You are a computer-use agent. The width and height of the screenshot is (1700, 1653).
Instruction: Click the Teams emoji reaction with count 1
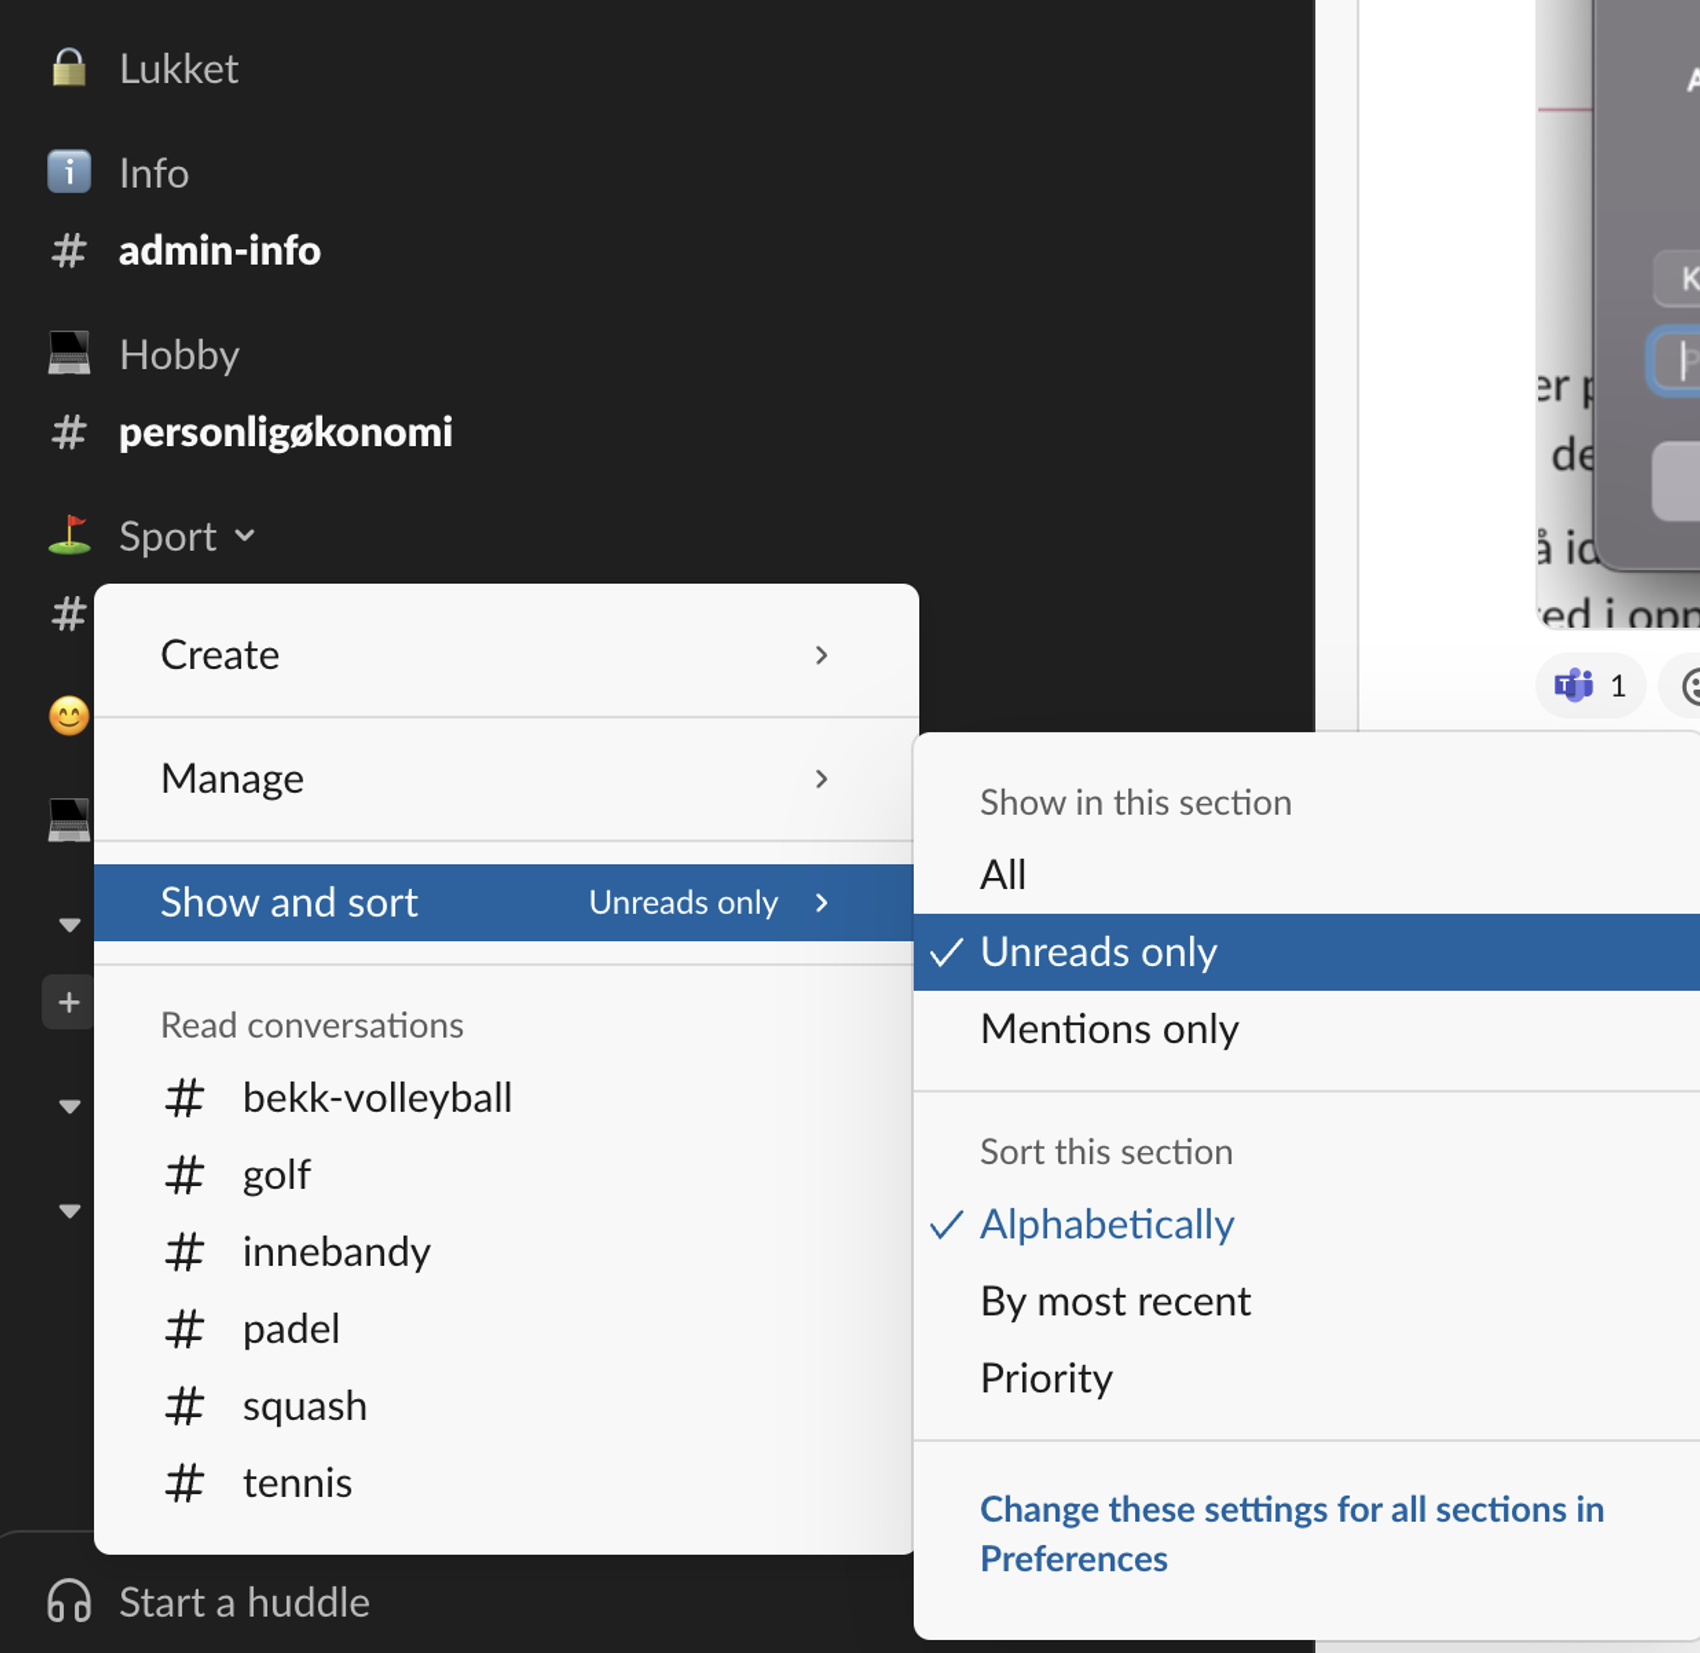tap(1590, 686)
